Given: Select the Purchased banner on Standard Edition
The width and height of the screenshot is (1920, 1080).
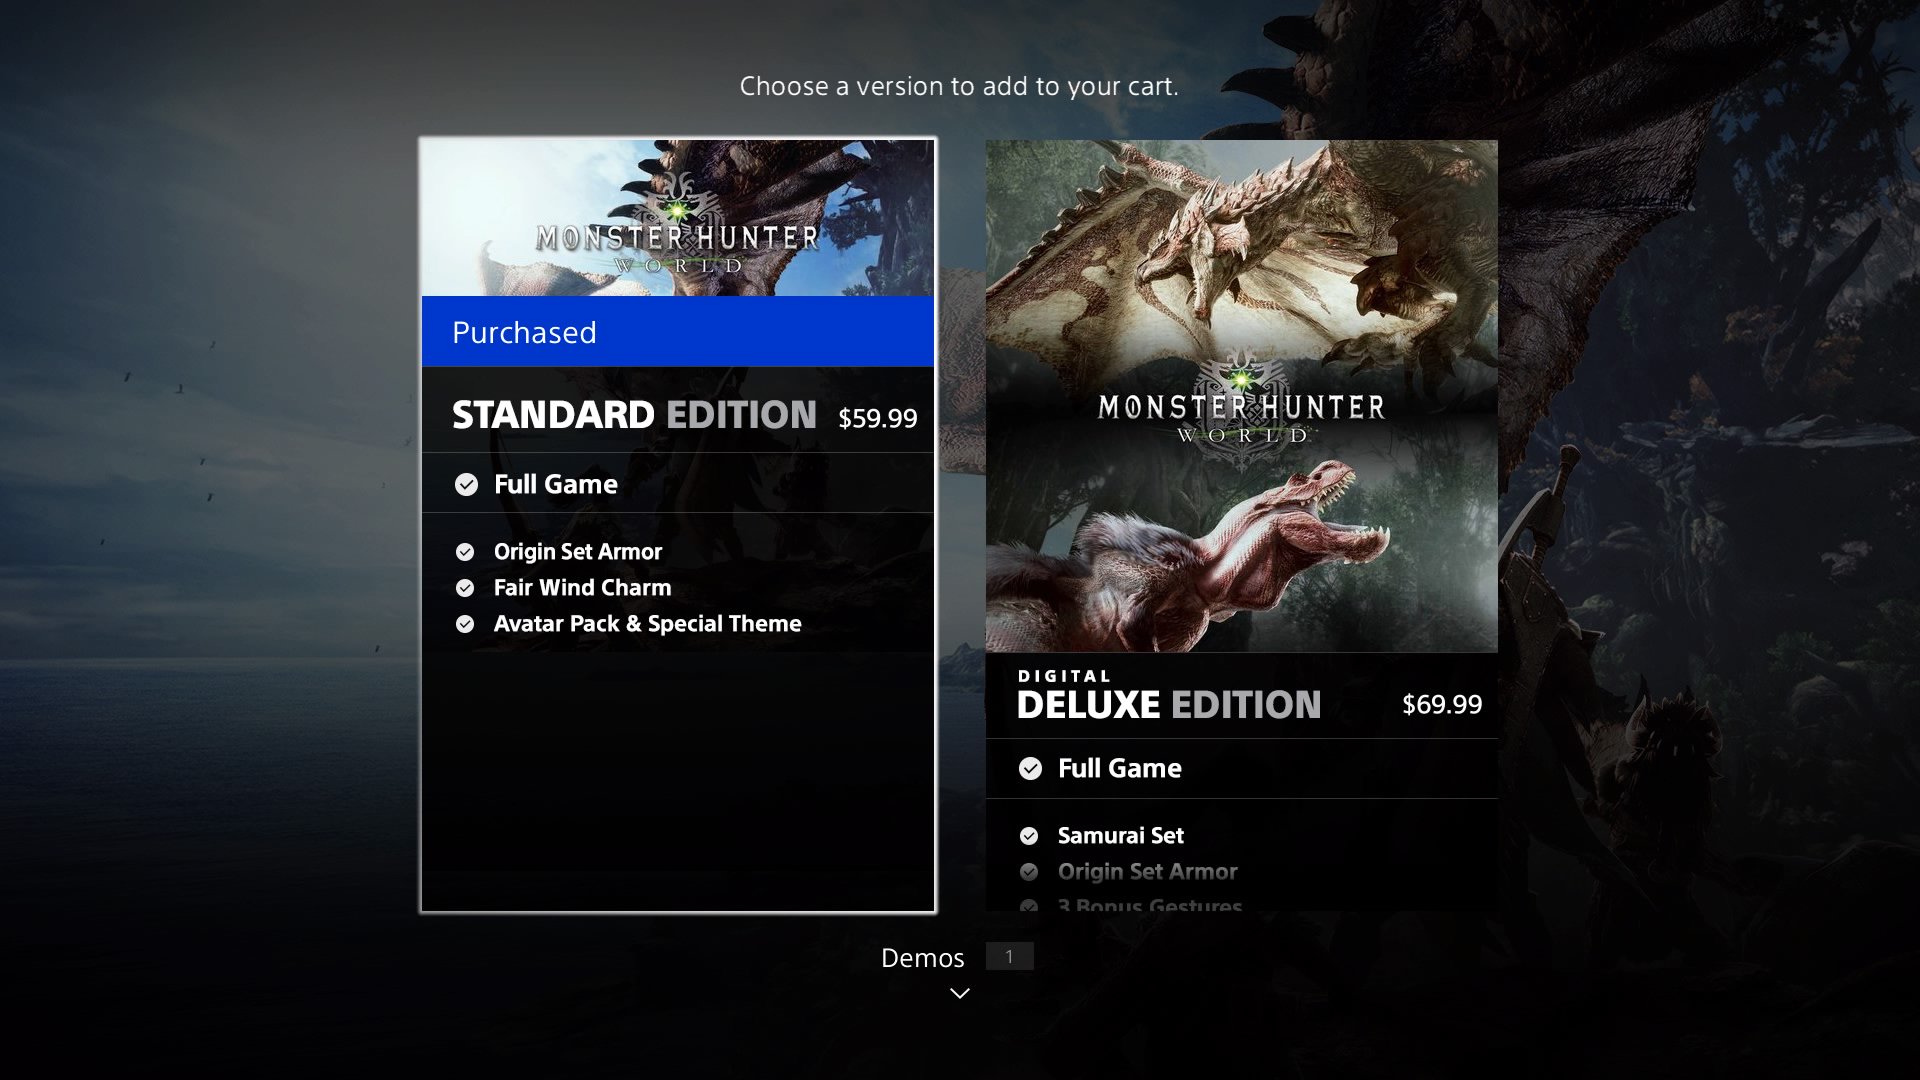Looking at the screenshot, I should tap(678, 332).
